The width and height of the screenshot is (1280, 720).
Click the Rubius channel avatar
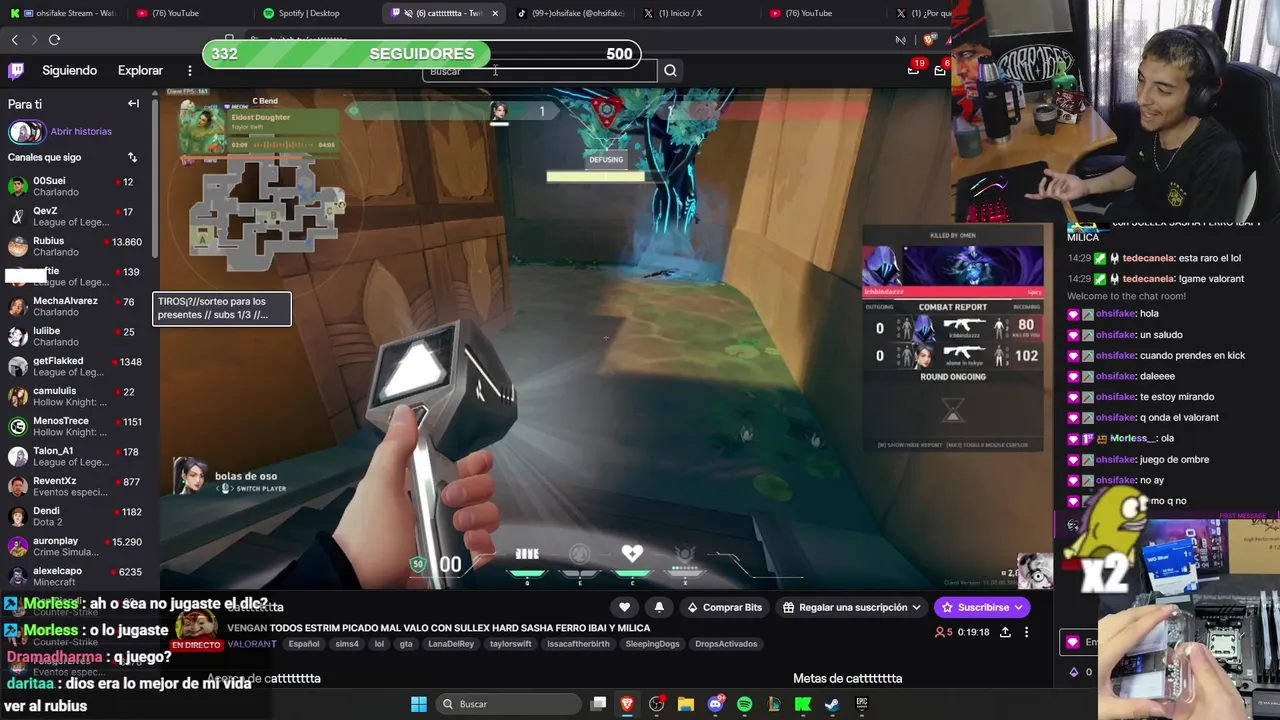tap(17, 246)
